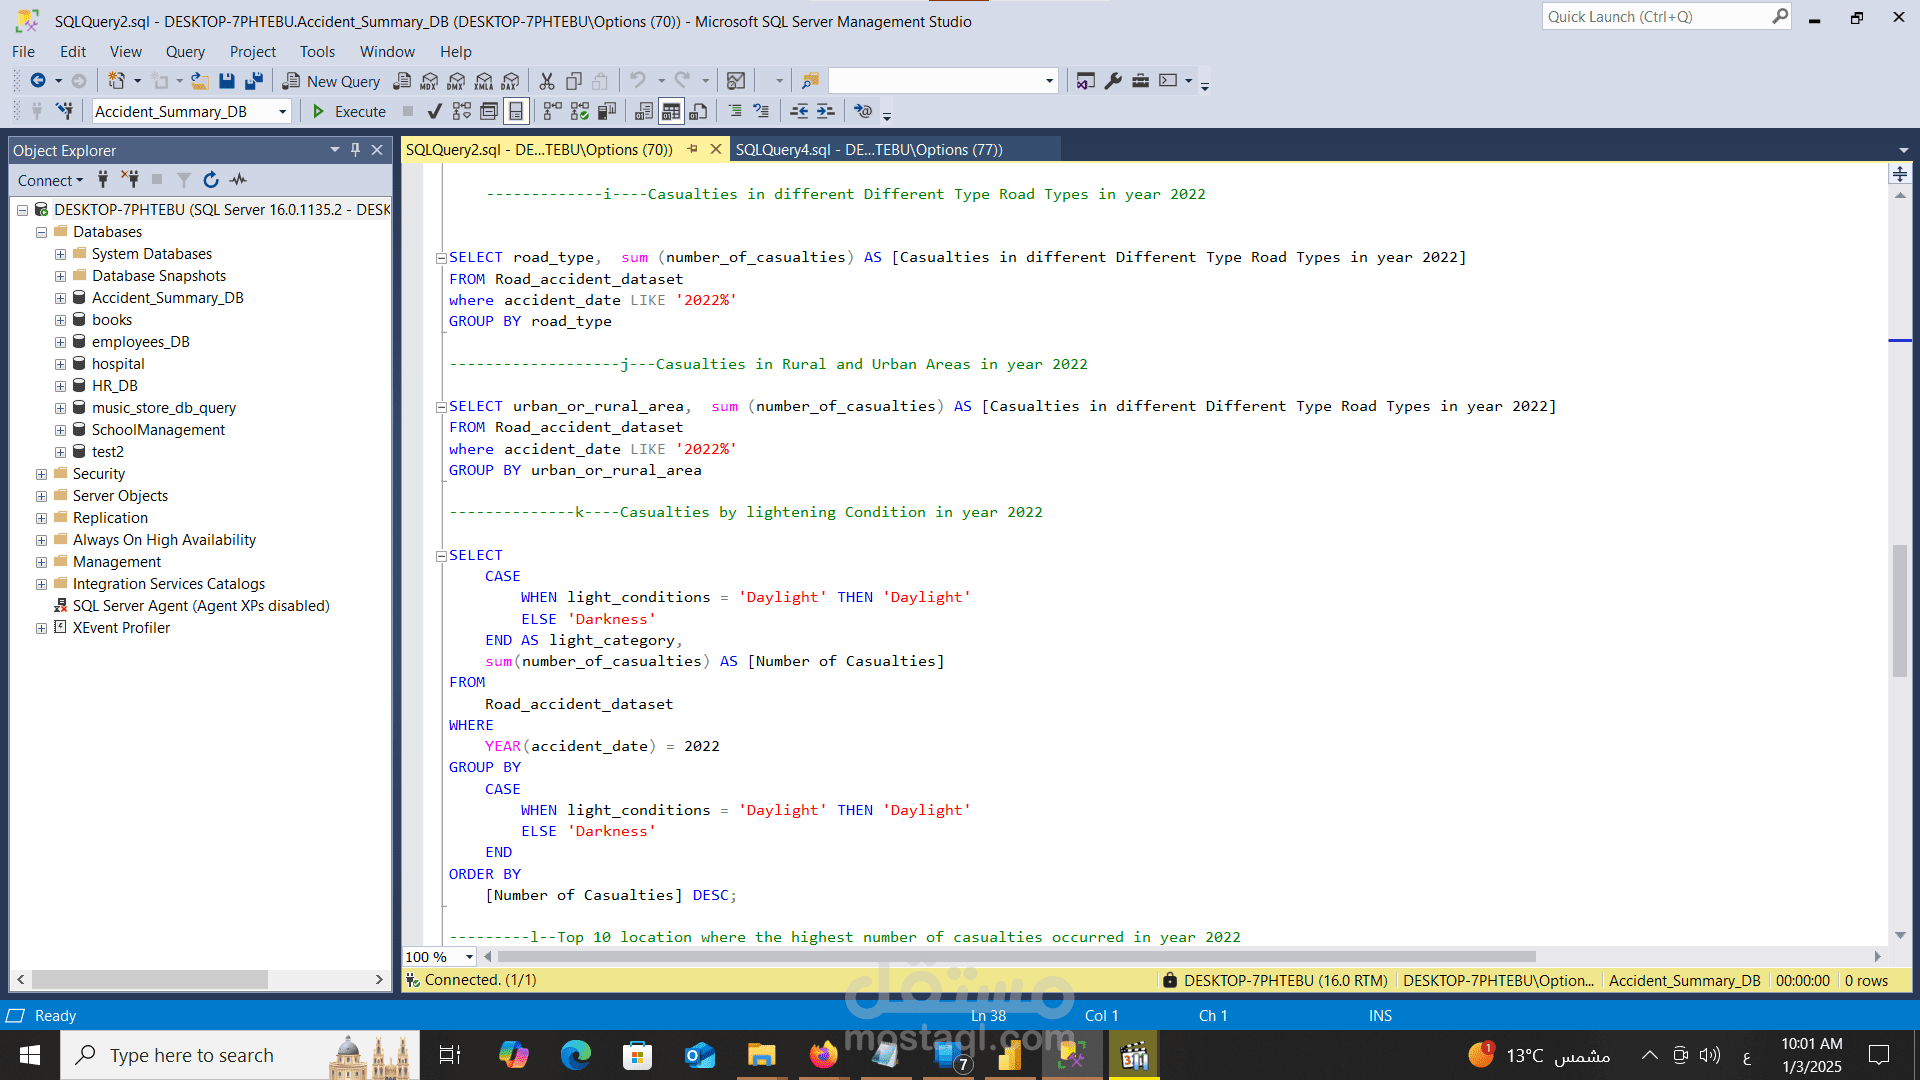Image resolution: width=1920 pixels, height=1080 pixels.
Task: Click the Find in Files icon
Action: click(810, 81)
